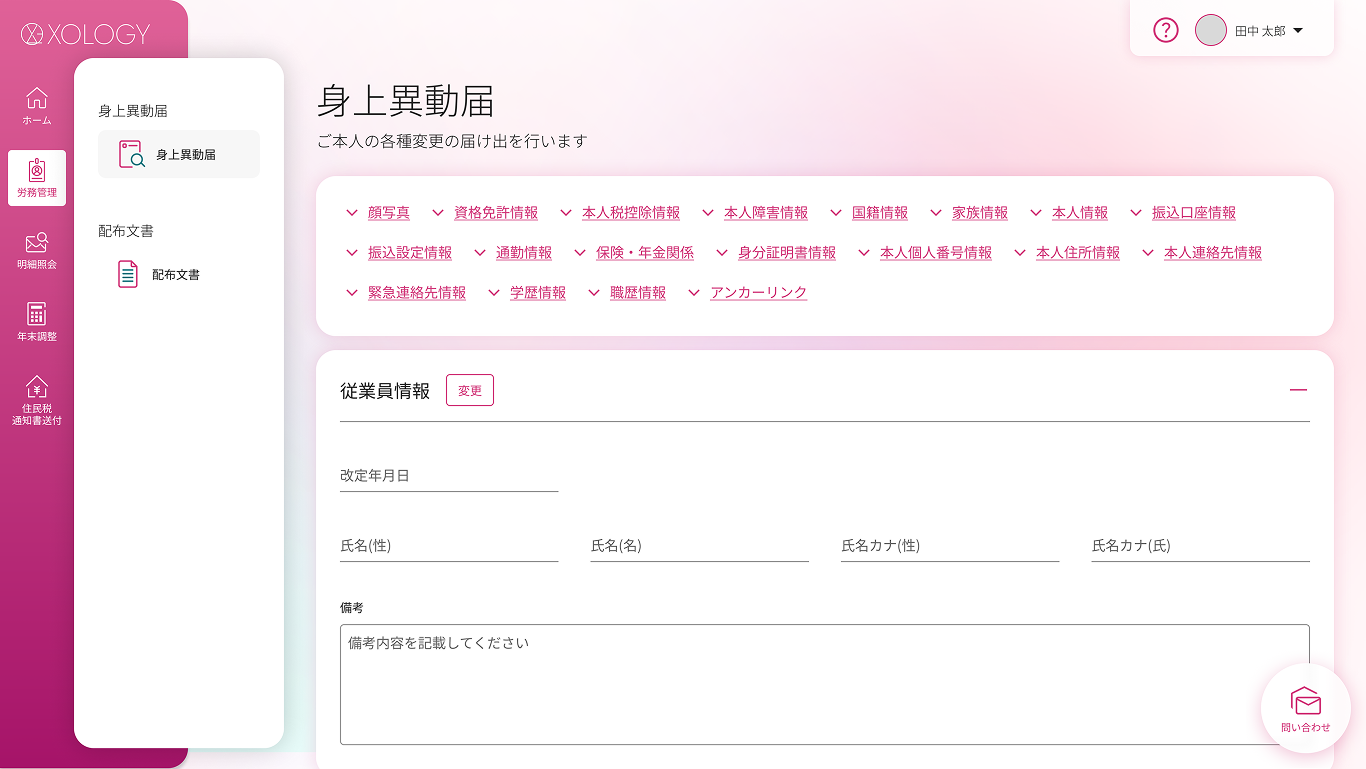Go to the 振込口座情報 link
The image size is (1366, 769).
(1193, 213)
